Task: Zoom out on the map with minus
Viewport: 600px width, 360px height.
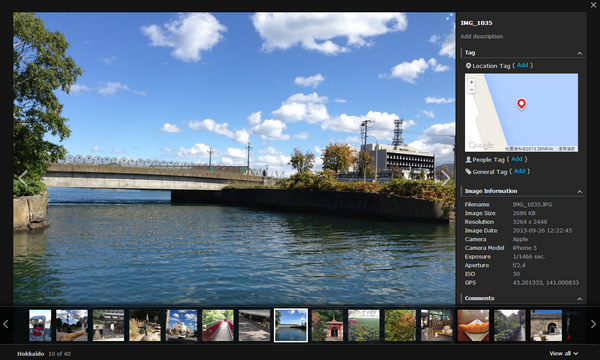Action: click(471, 90)
